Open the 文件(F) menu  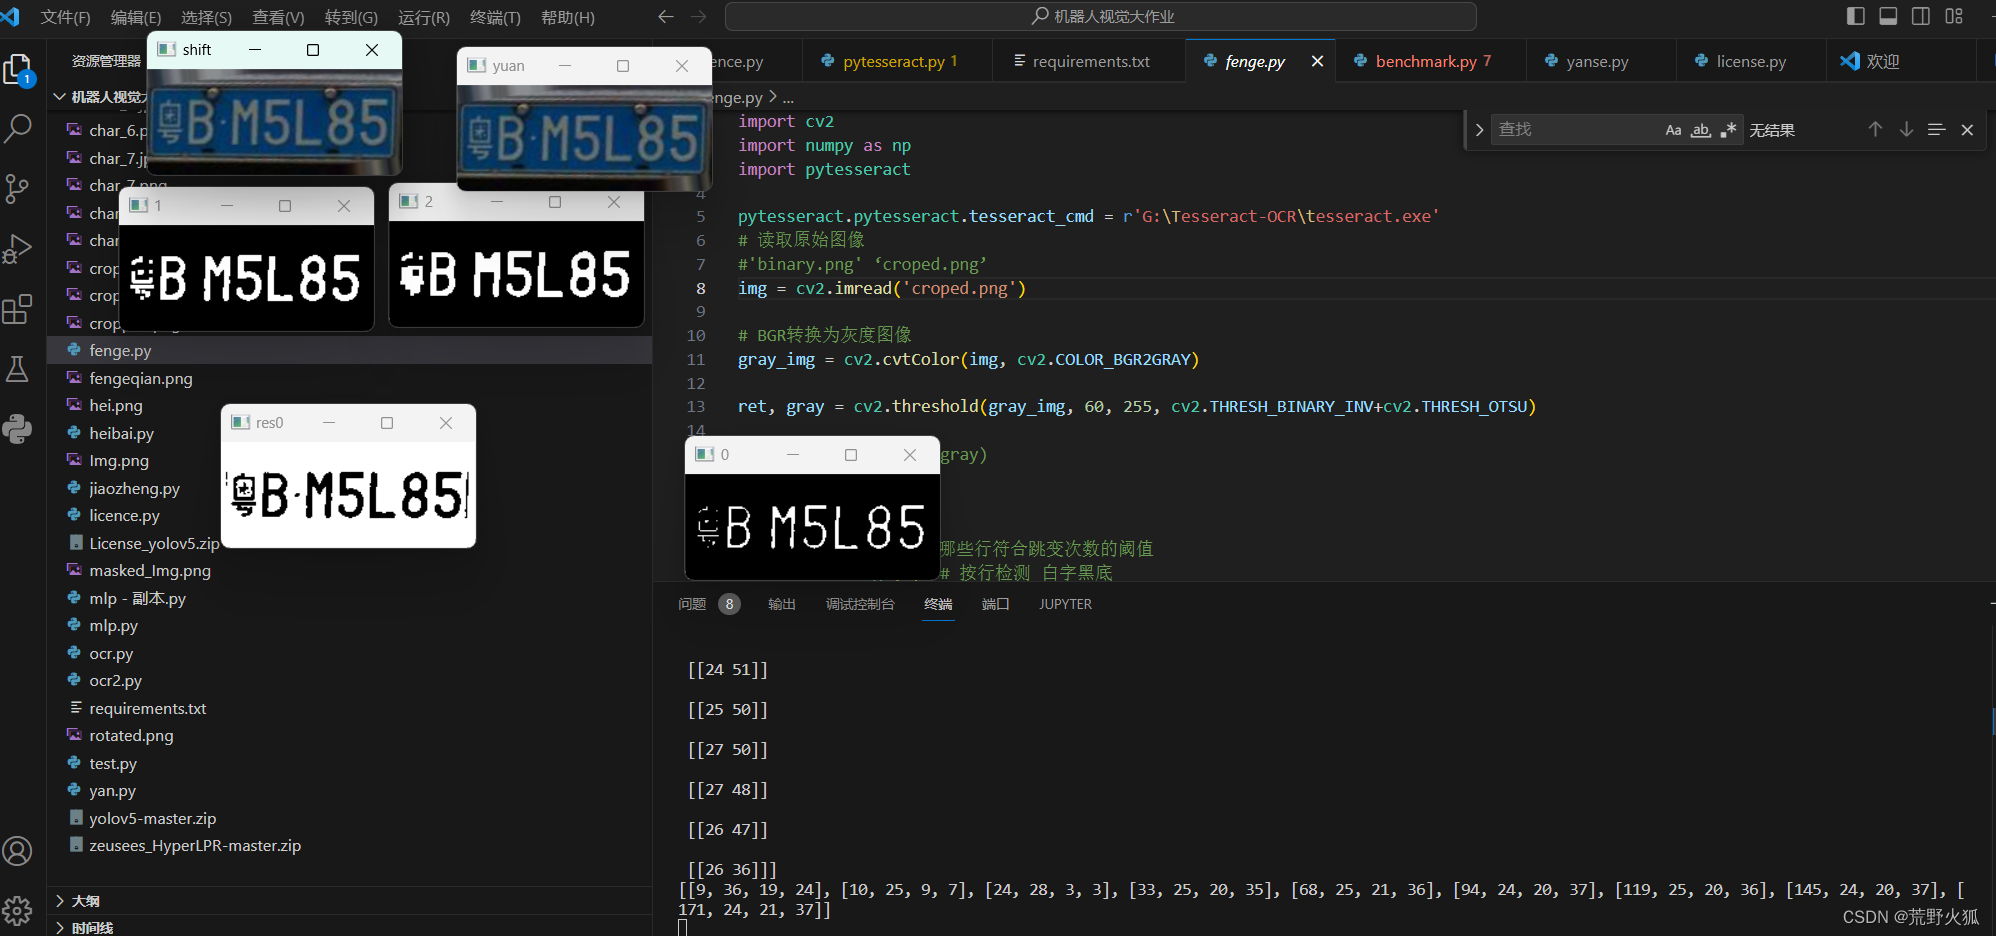click(x=65, y=18)
